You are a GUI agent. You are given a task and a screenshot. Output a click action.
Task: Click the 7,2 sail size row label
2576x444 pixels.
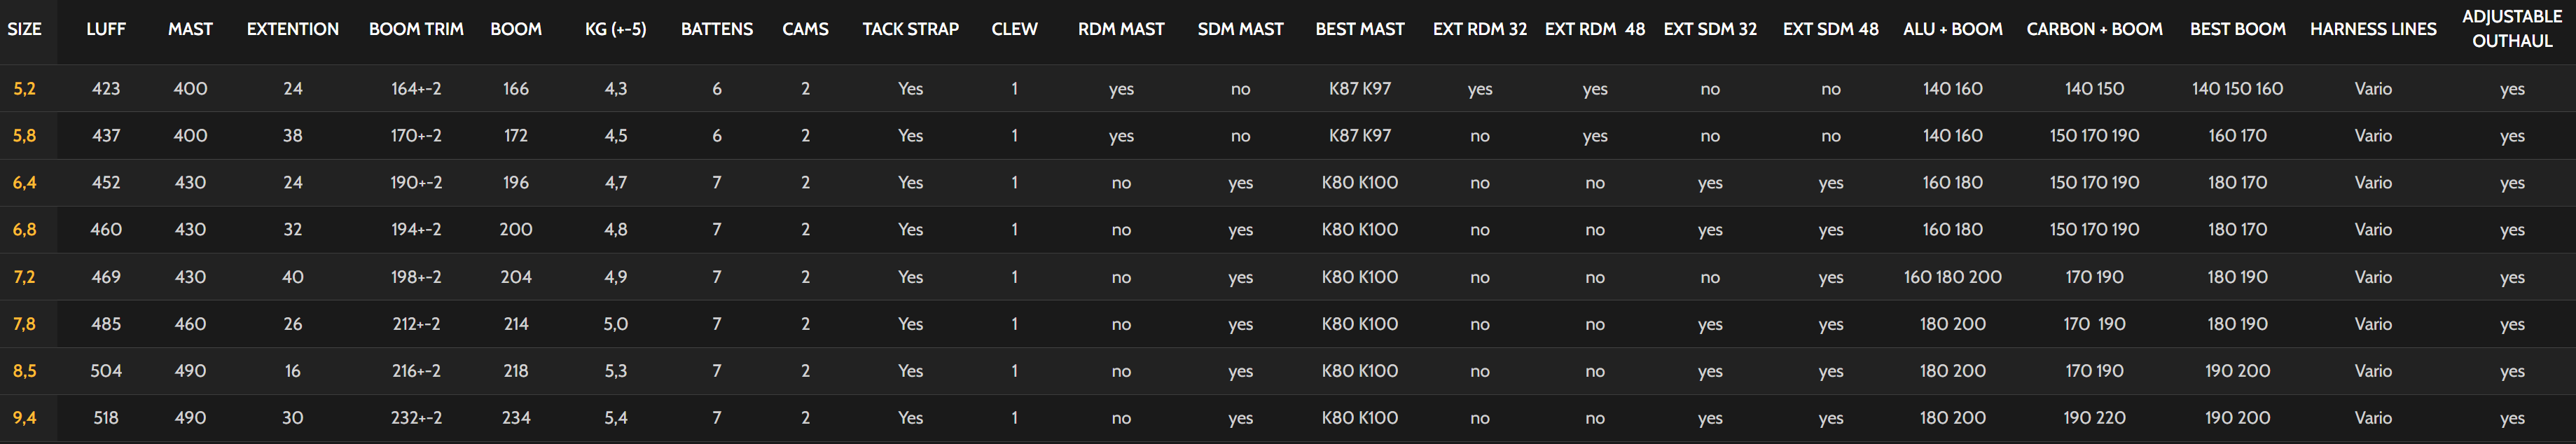25,277
